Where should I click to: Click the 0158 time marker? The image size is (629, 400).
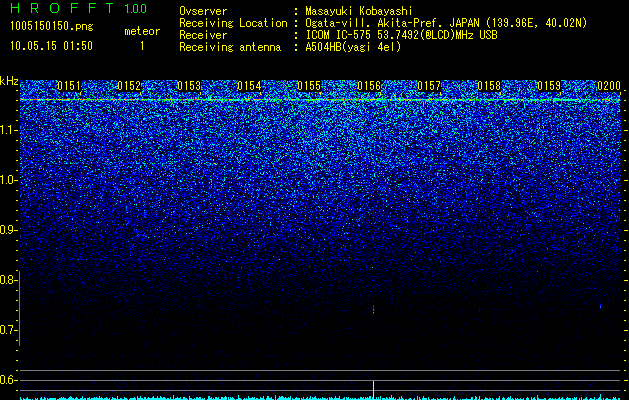point(489,86)
